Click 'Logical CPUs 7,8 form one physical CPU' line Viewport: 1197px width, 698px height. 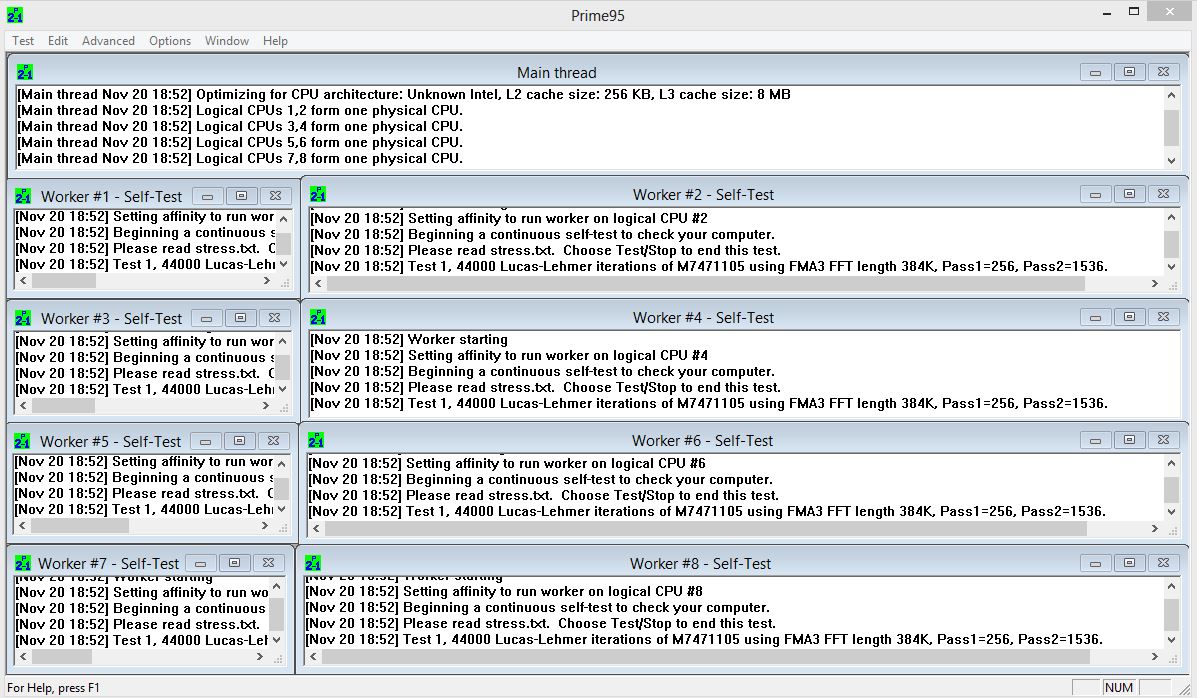pos(240,158)
